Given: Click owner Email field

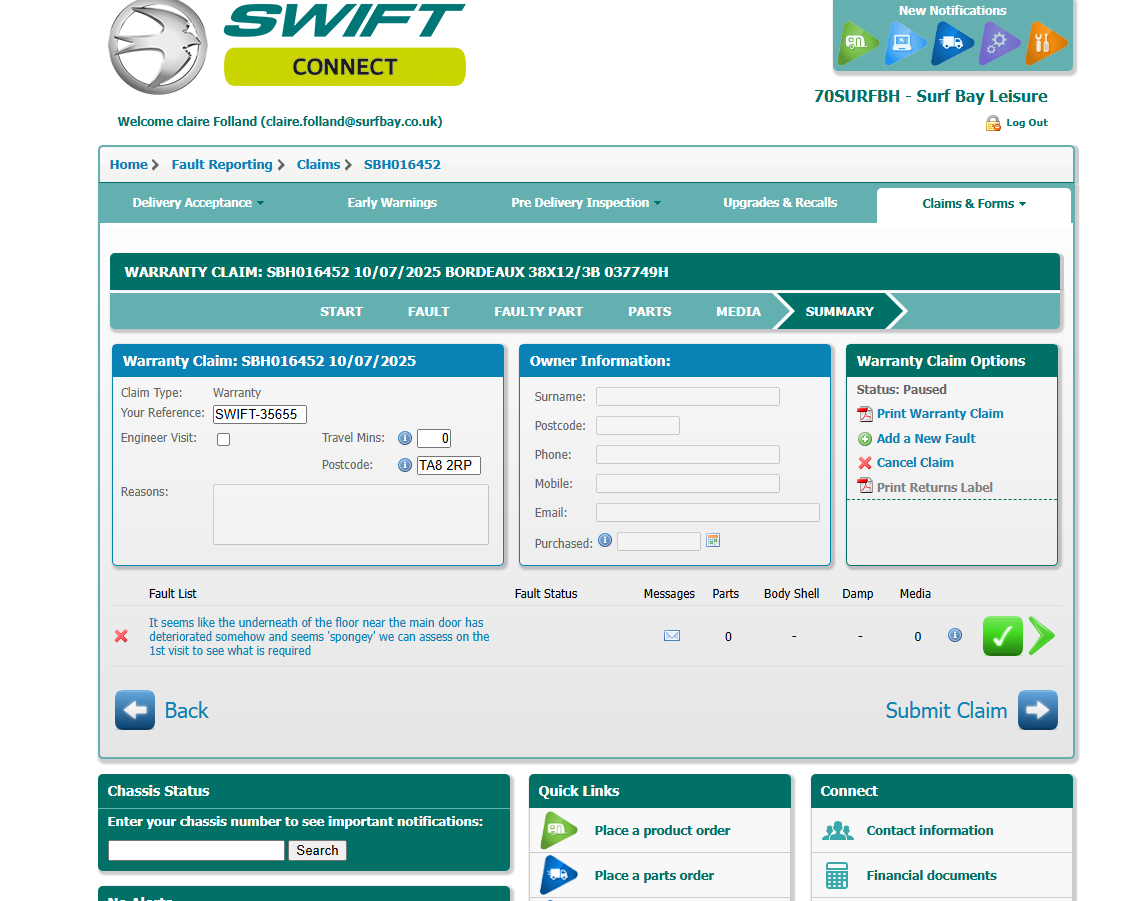Looking at the screenshot, I should tap(707, 513).
